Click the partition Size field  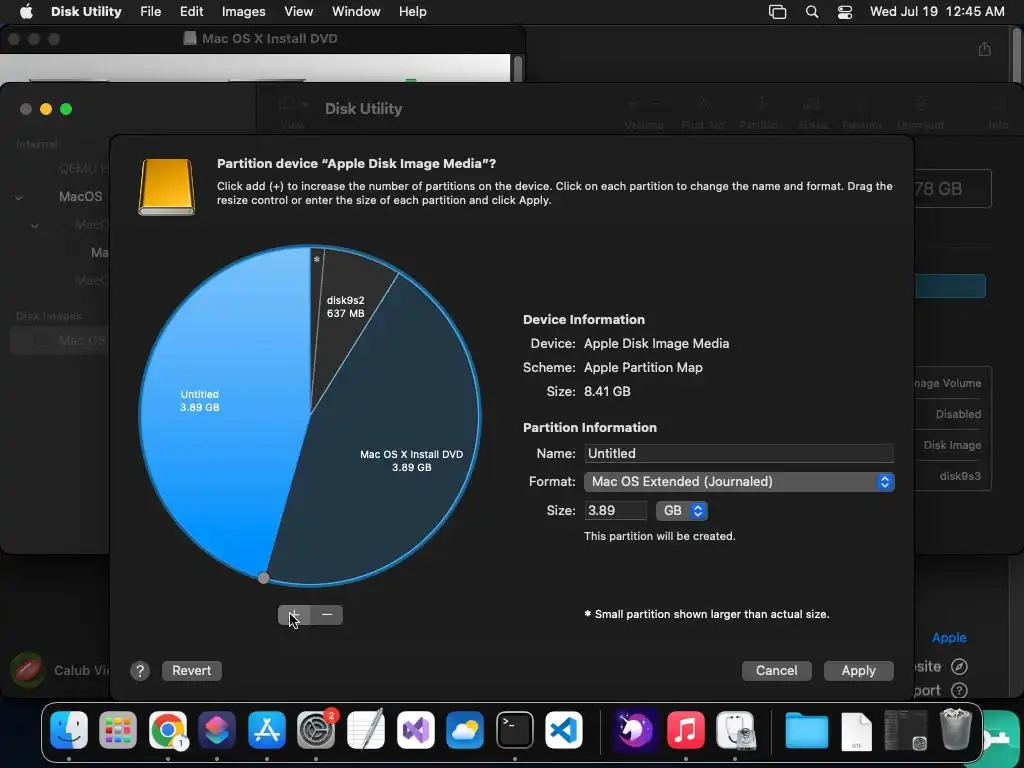click(x=616, y=510)
